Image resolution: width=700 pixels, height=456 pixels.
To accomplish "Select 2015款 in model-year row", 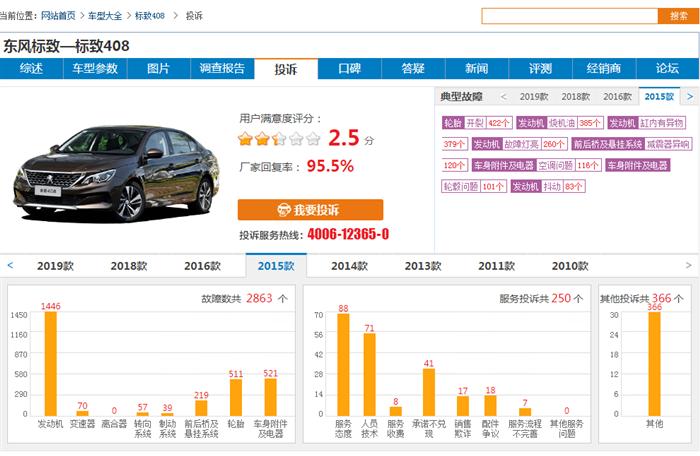I will coord(276,266).
